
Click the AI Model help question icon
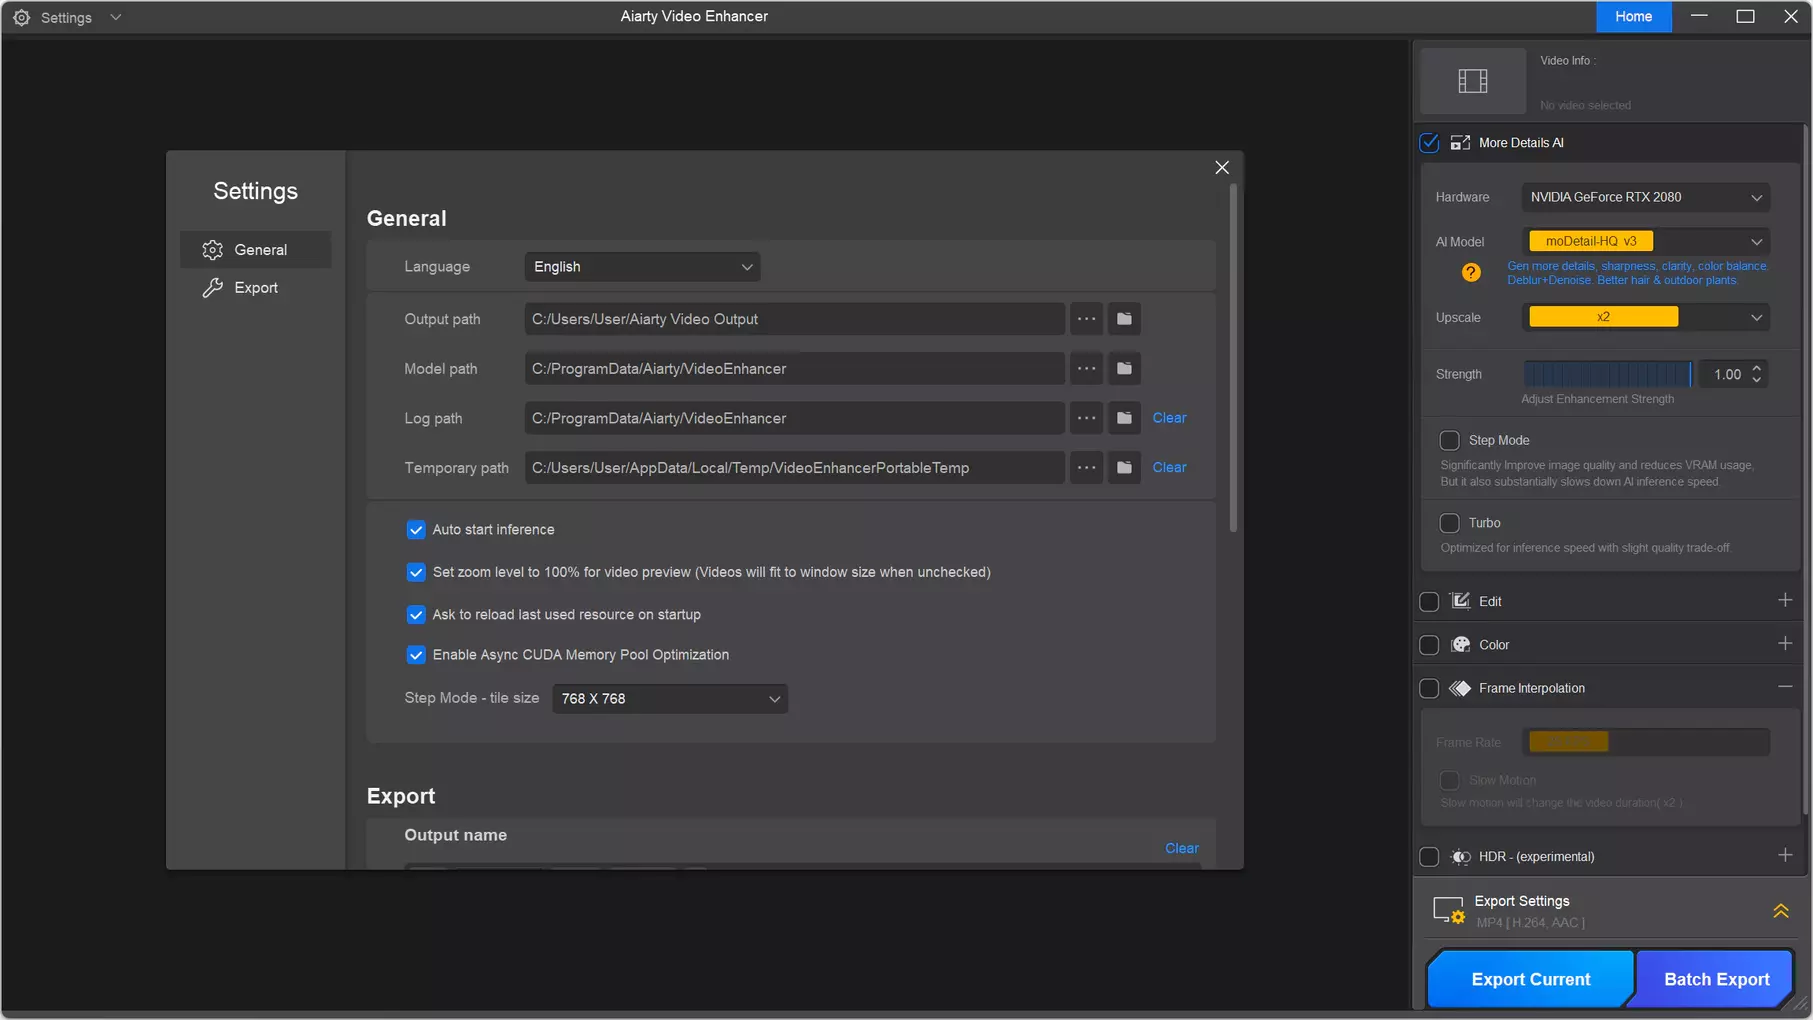click(1471, 273)
